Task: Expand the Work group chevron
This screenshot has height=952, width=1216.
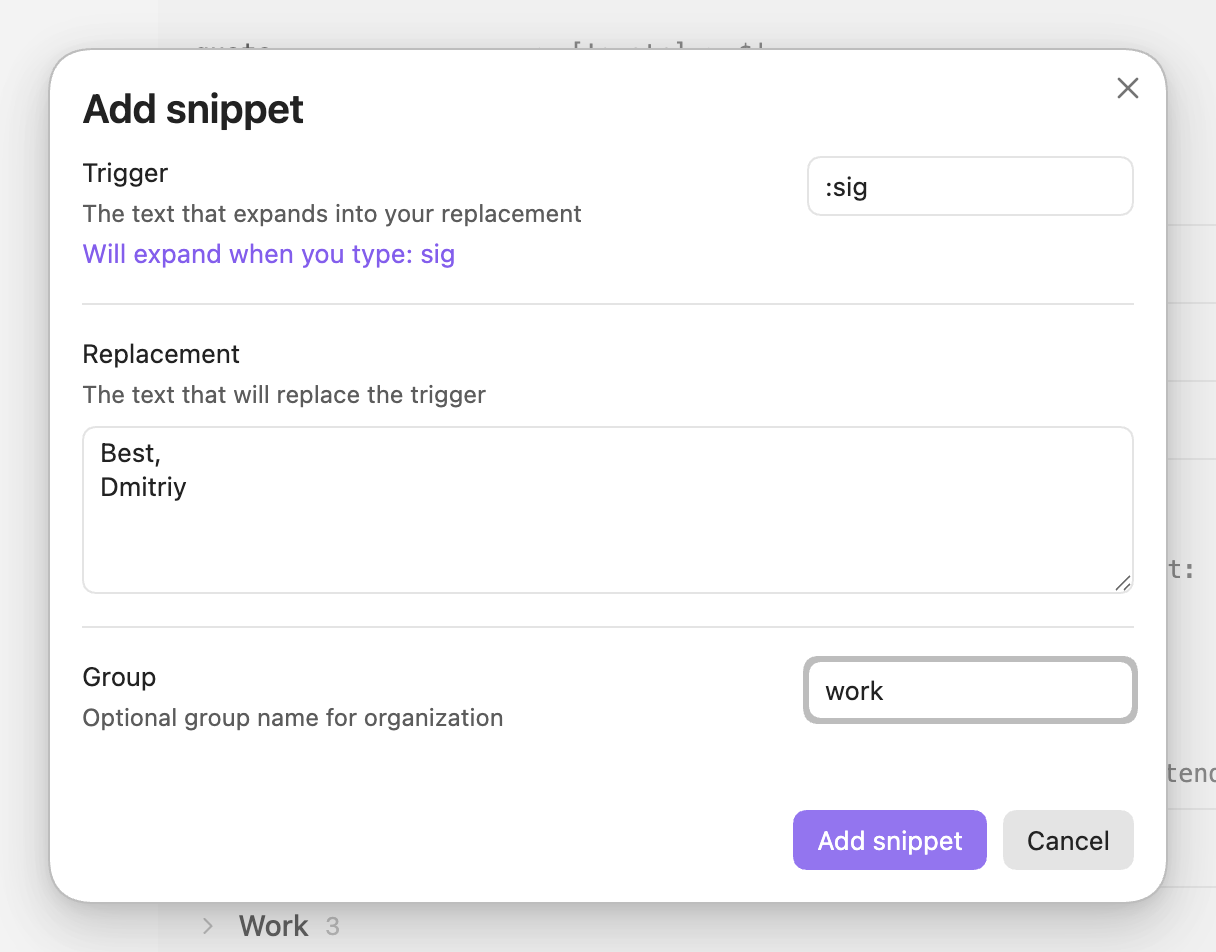Action: (208, 926)
